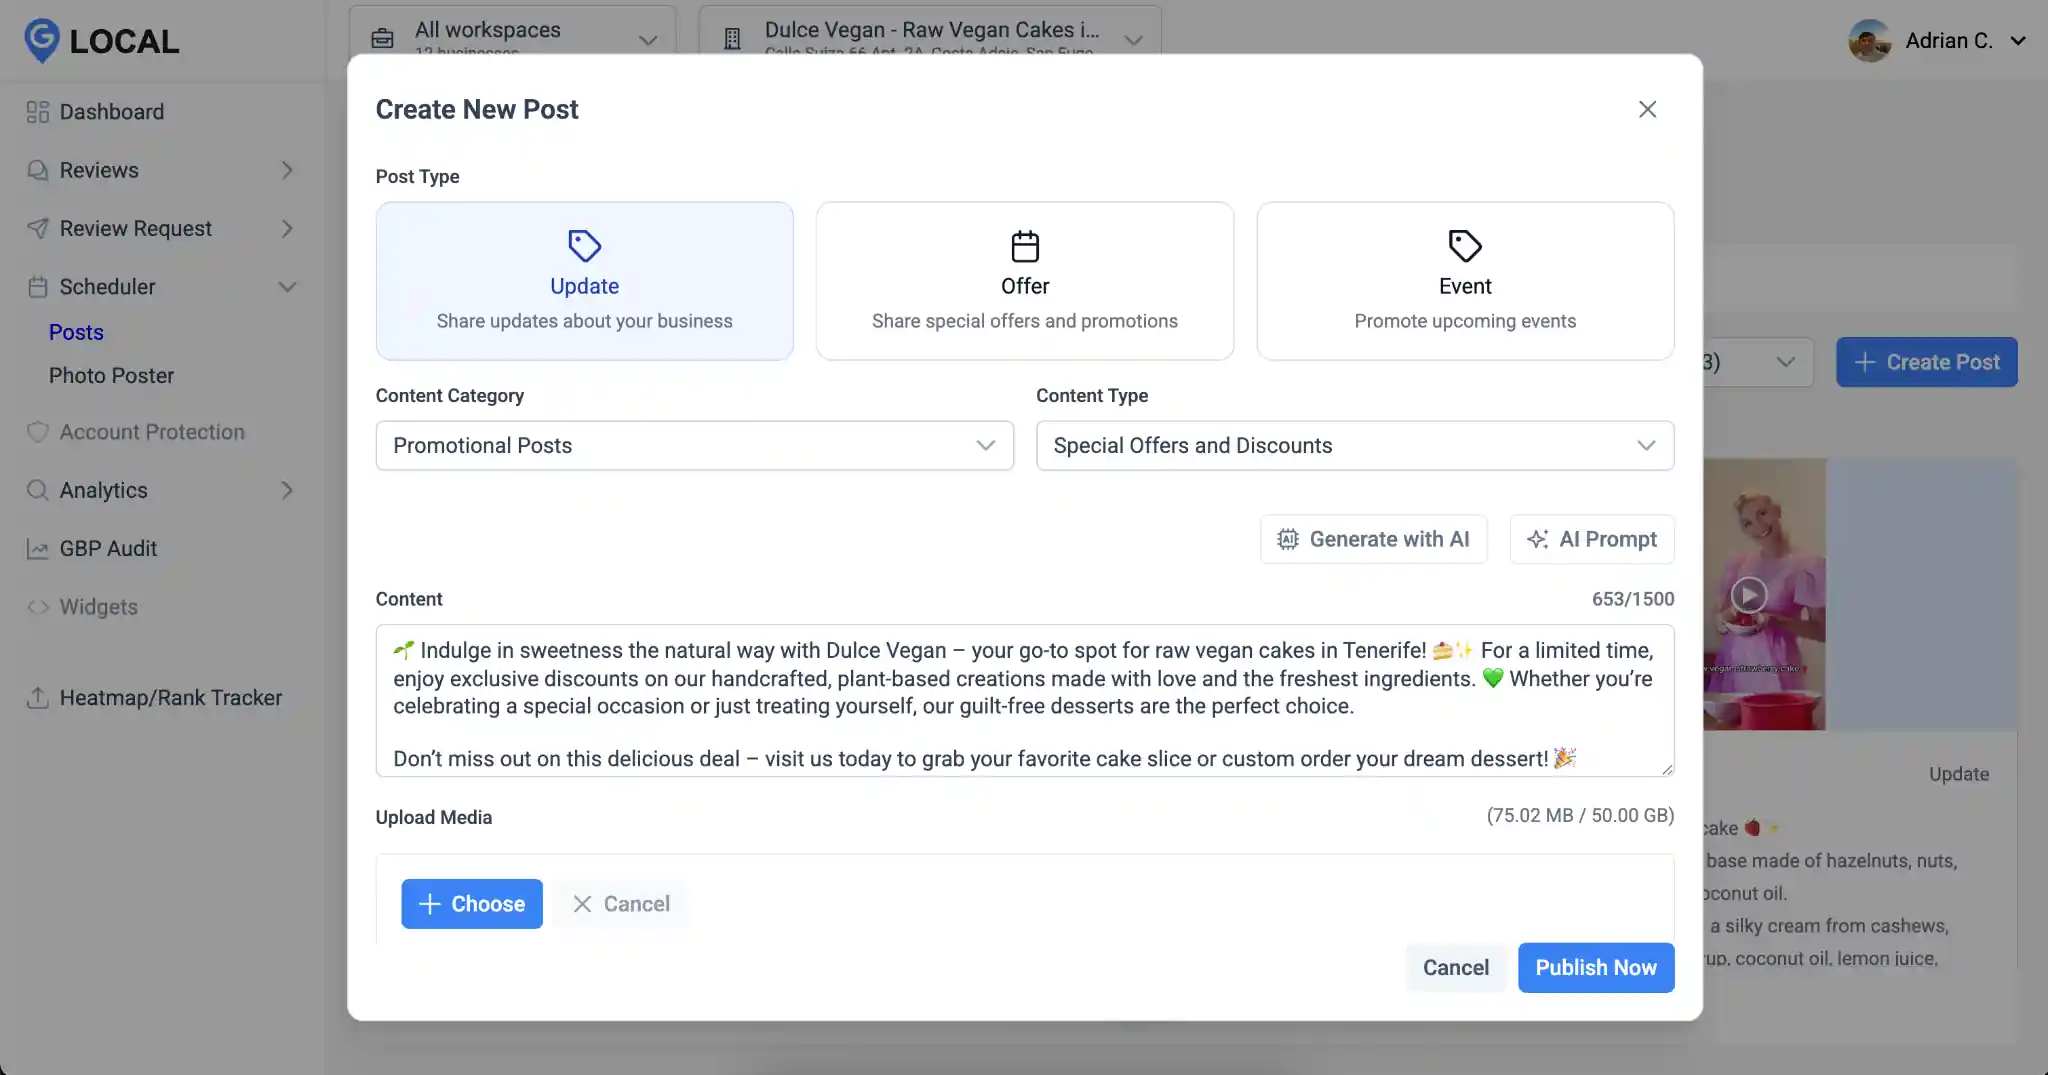Click the Generate with AI button
Screen dimensions: 2048x1075
(x=1374, y=539)
